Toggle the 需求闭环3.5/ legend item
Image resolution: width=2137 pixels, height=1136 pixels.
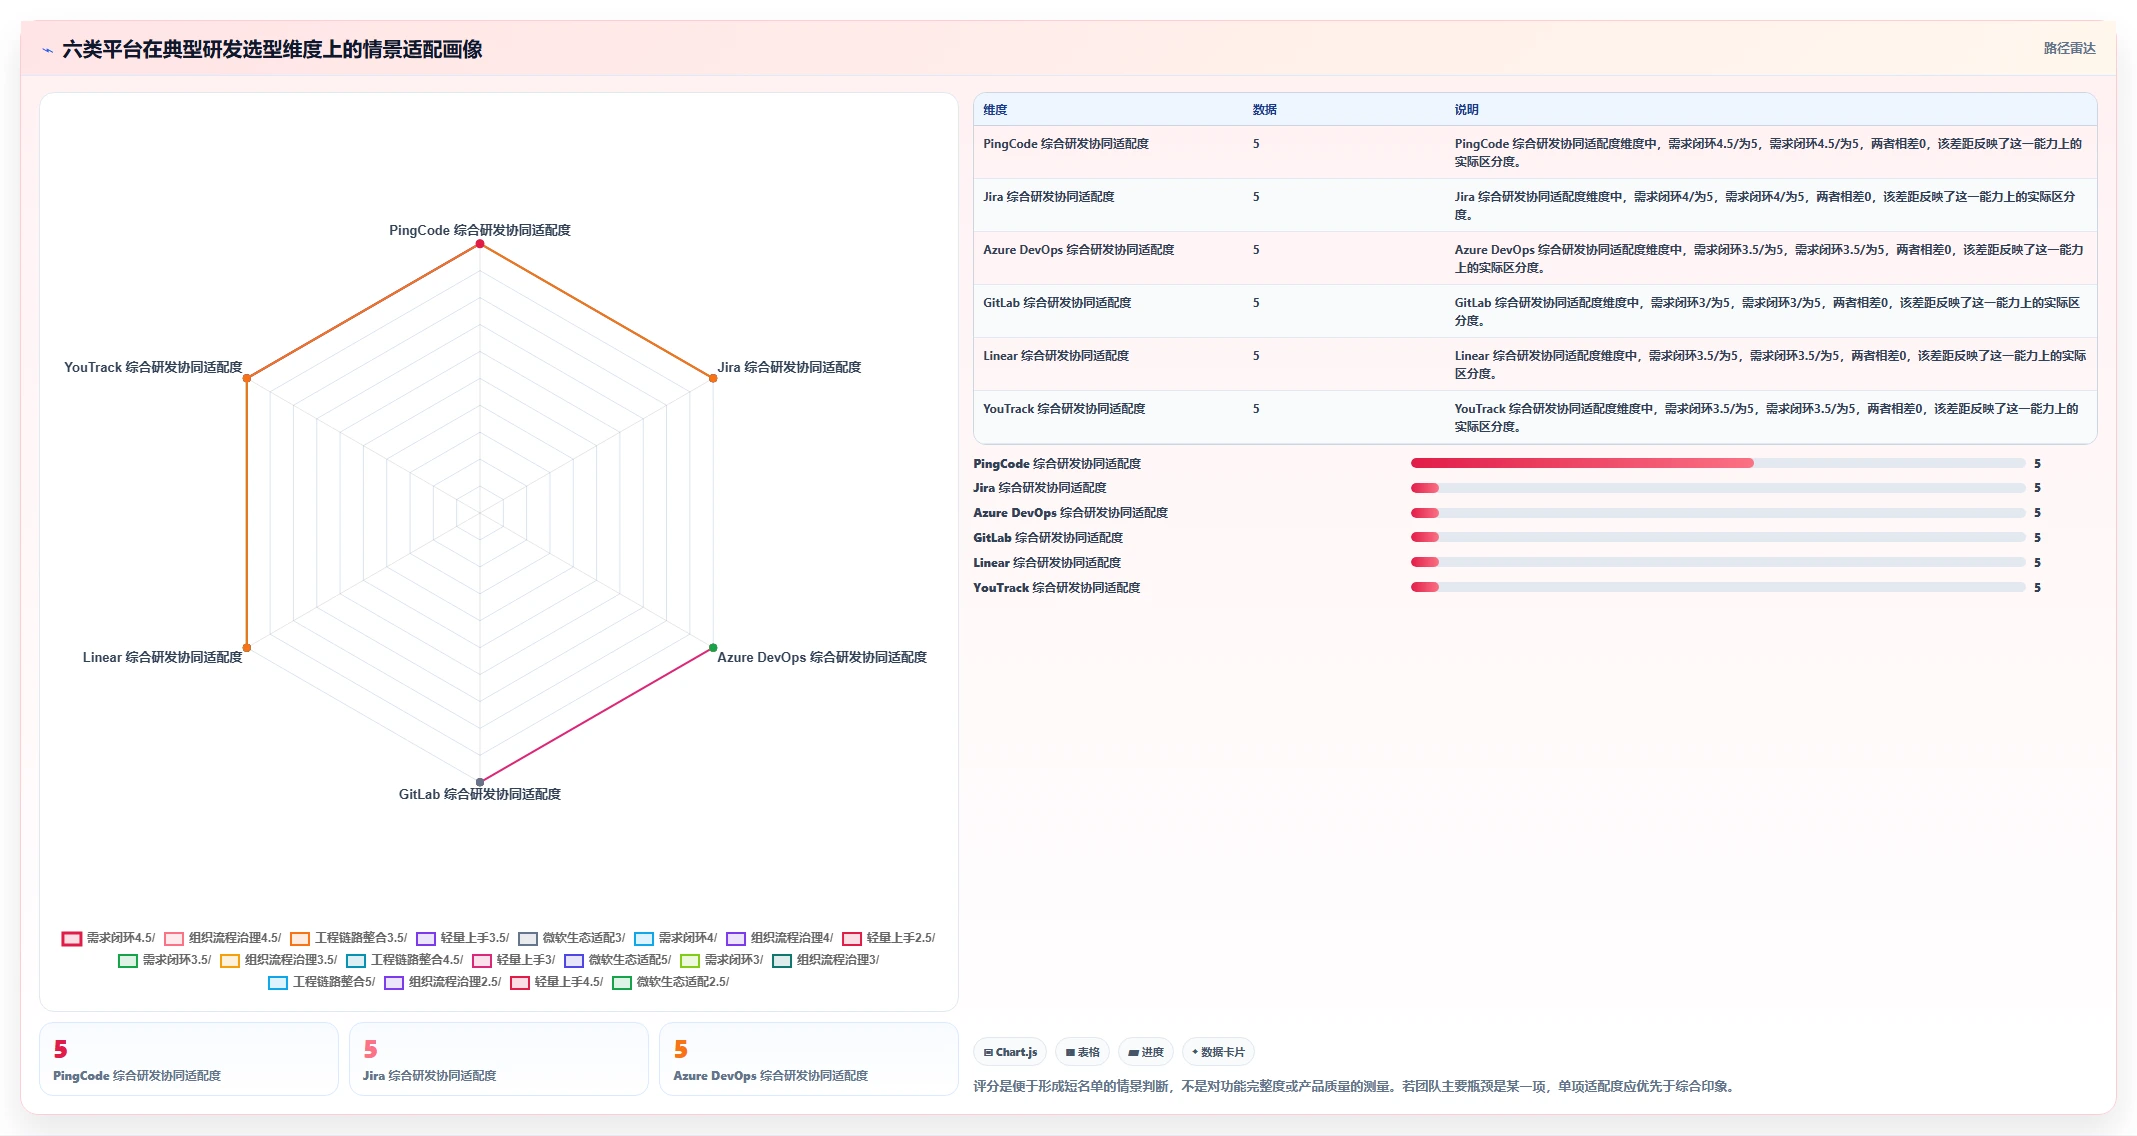164,960
